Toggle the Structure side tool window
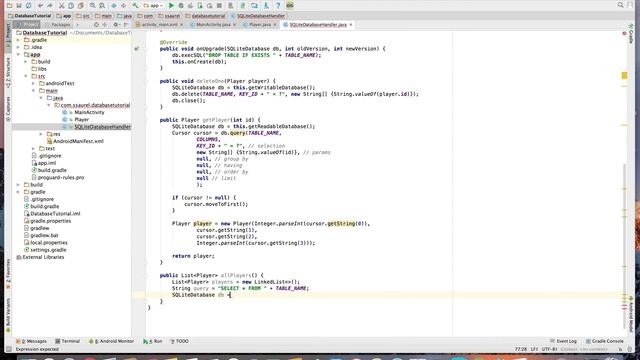Image resolution: width=640 pixels, height=360 pixels. 8,73
